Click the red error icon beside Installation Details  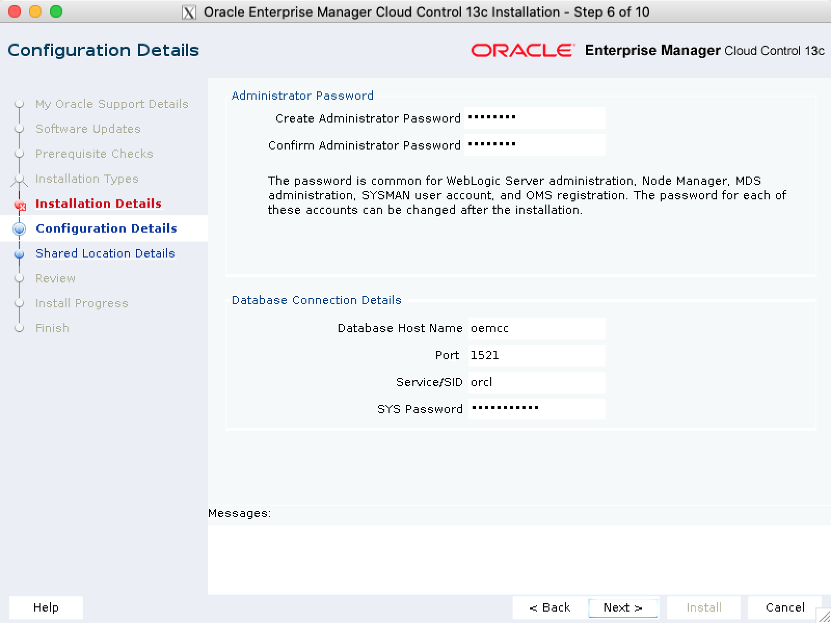20,205
